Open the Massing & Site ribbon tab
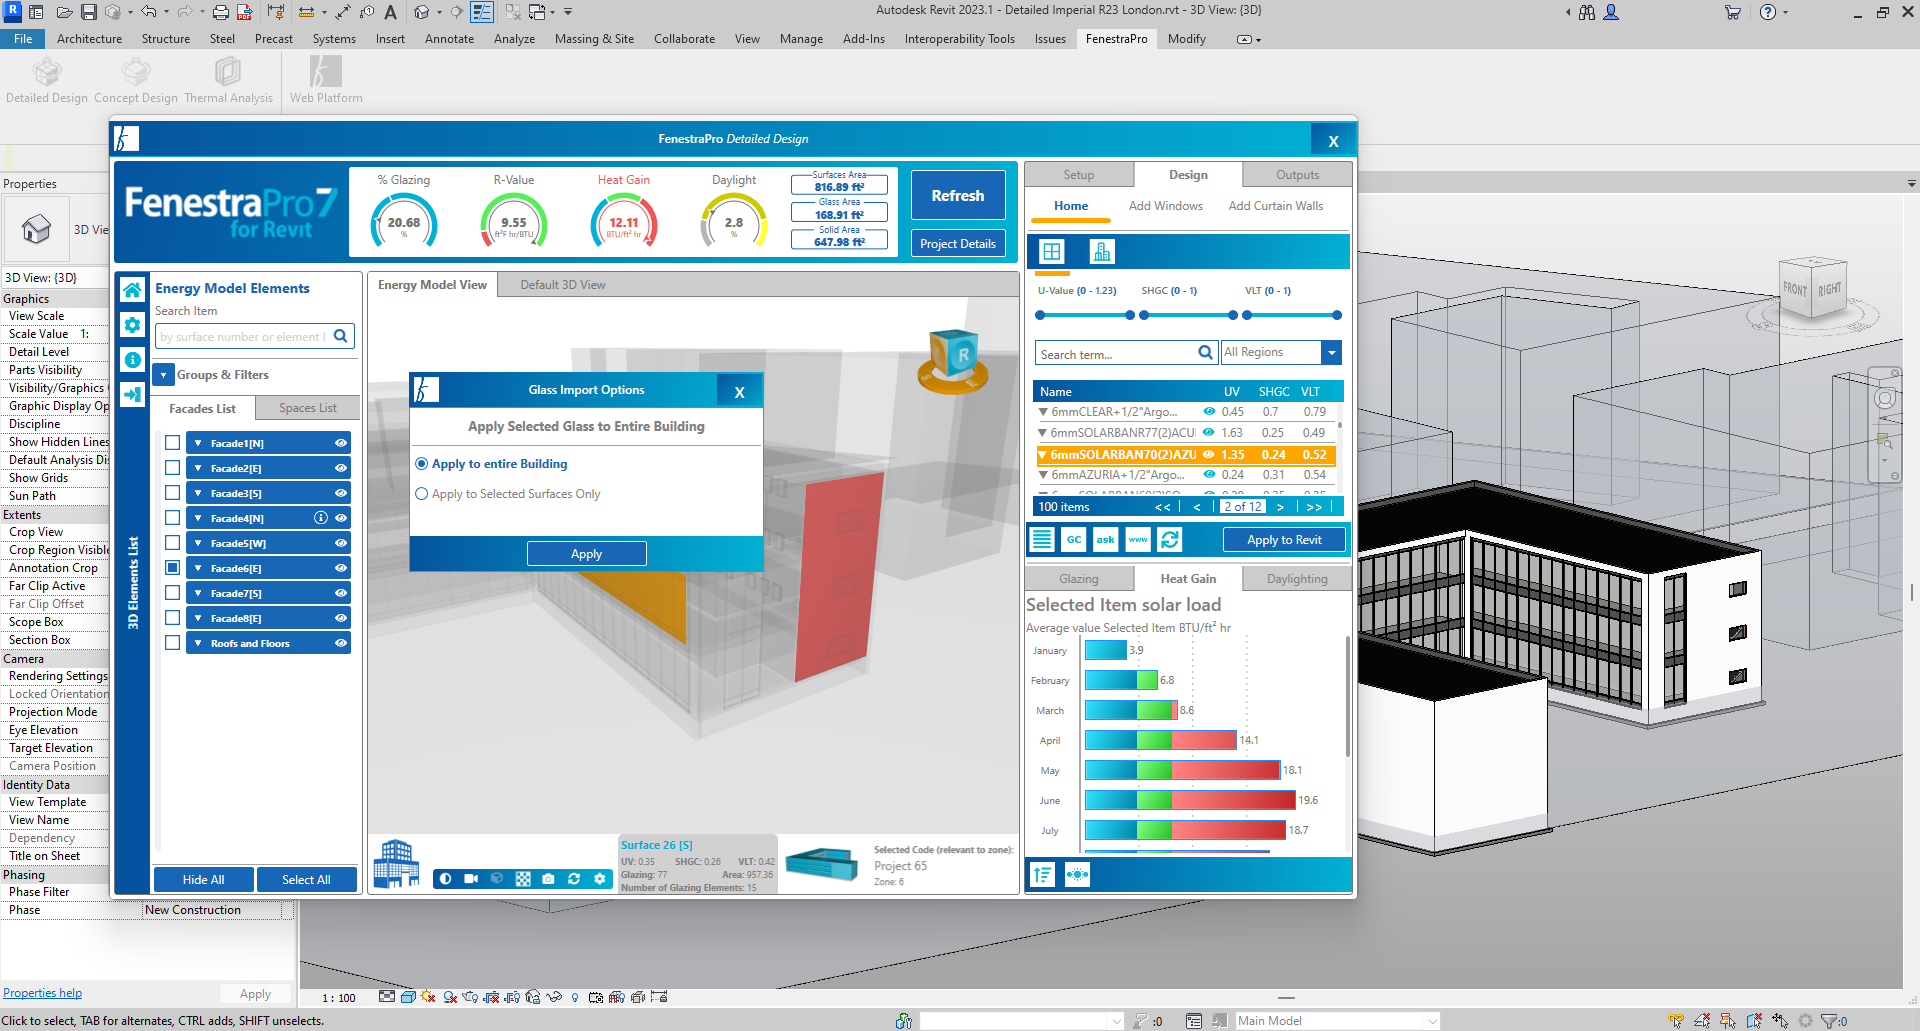The height and width of the screenshot is (1031, 1920). (594, 39)
